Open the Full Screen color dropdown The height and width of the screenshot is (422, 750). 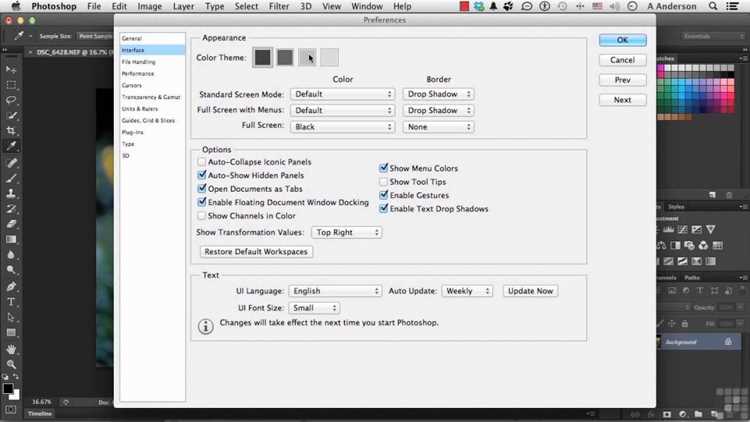click(x=342, y=127)
